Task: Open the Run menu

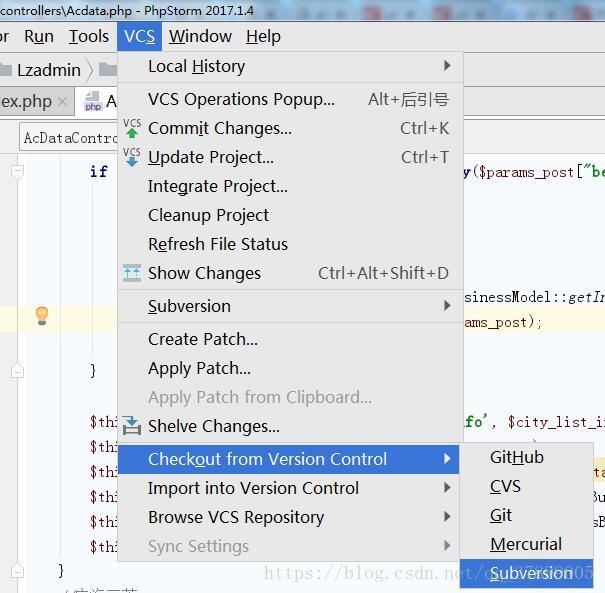Action: pyautogui.click(x=39, y=37)
